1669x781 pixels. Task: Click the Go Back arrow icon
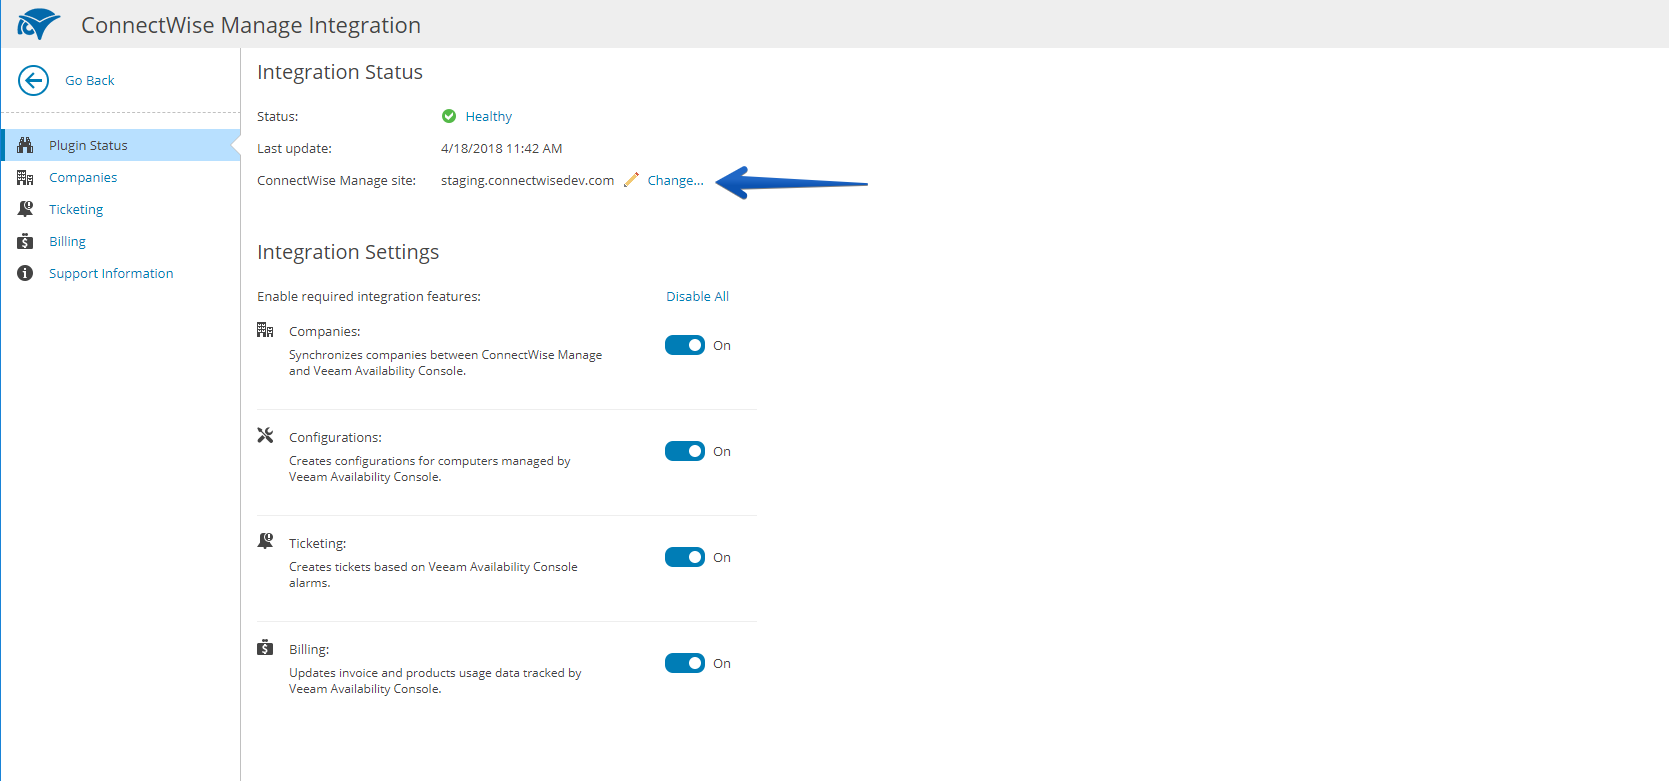[x=33, y=80]
